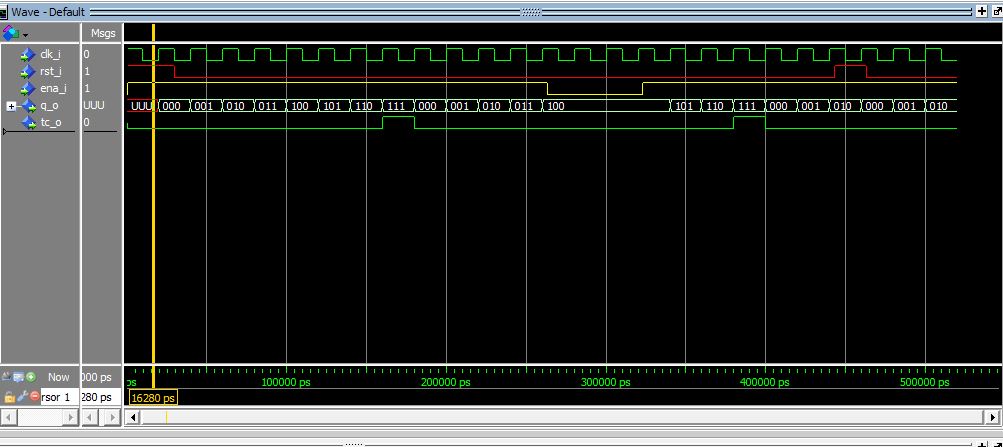1003x447 pixels.
Task: Toggle the cursor lock padlock icon
Action: pos(10,397)
